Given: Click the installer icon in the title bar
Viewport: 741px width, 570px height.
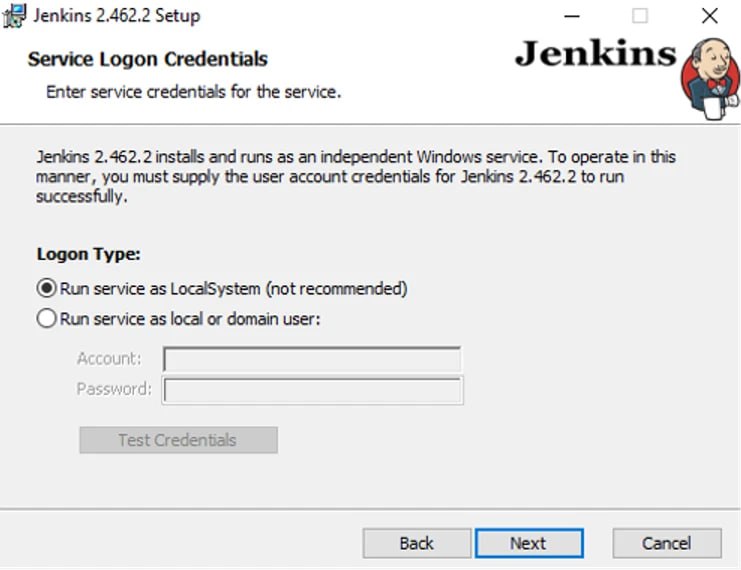Looking at the screenshot, I should 14,16.
